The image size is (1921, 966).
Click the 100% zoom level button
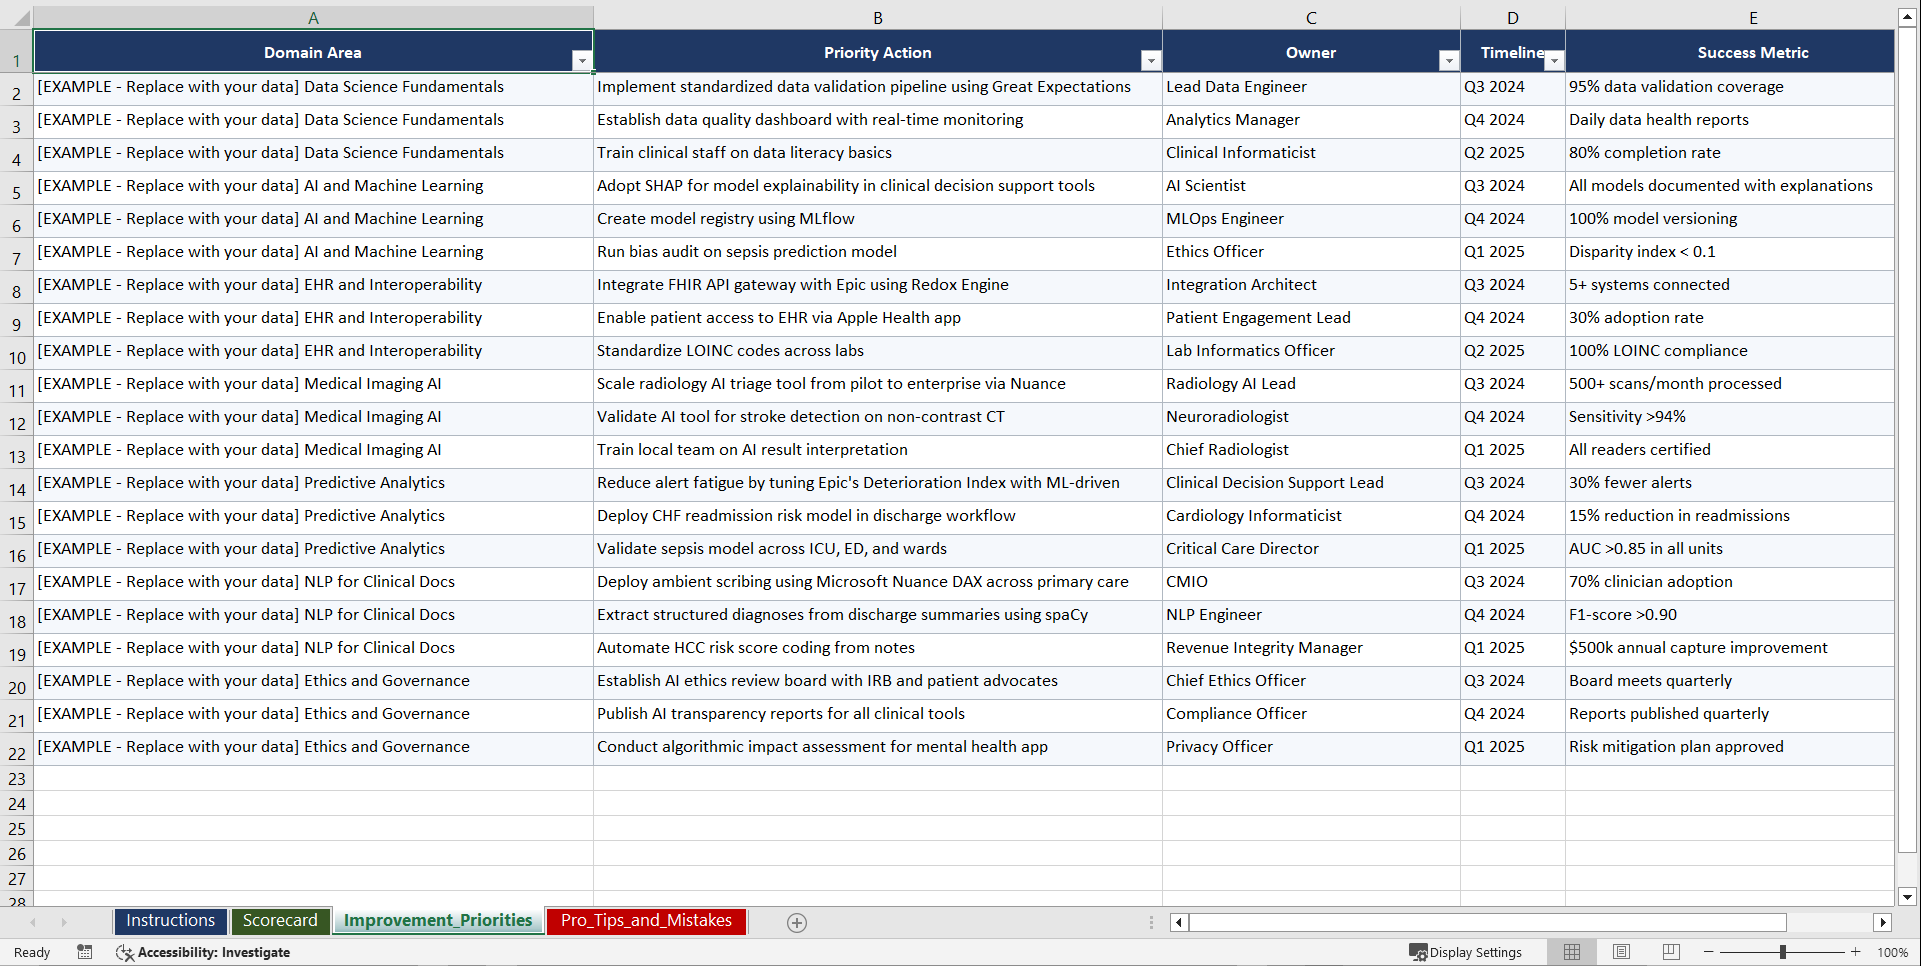click(1893, 952)
